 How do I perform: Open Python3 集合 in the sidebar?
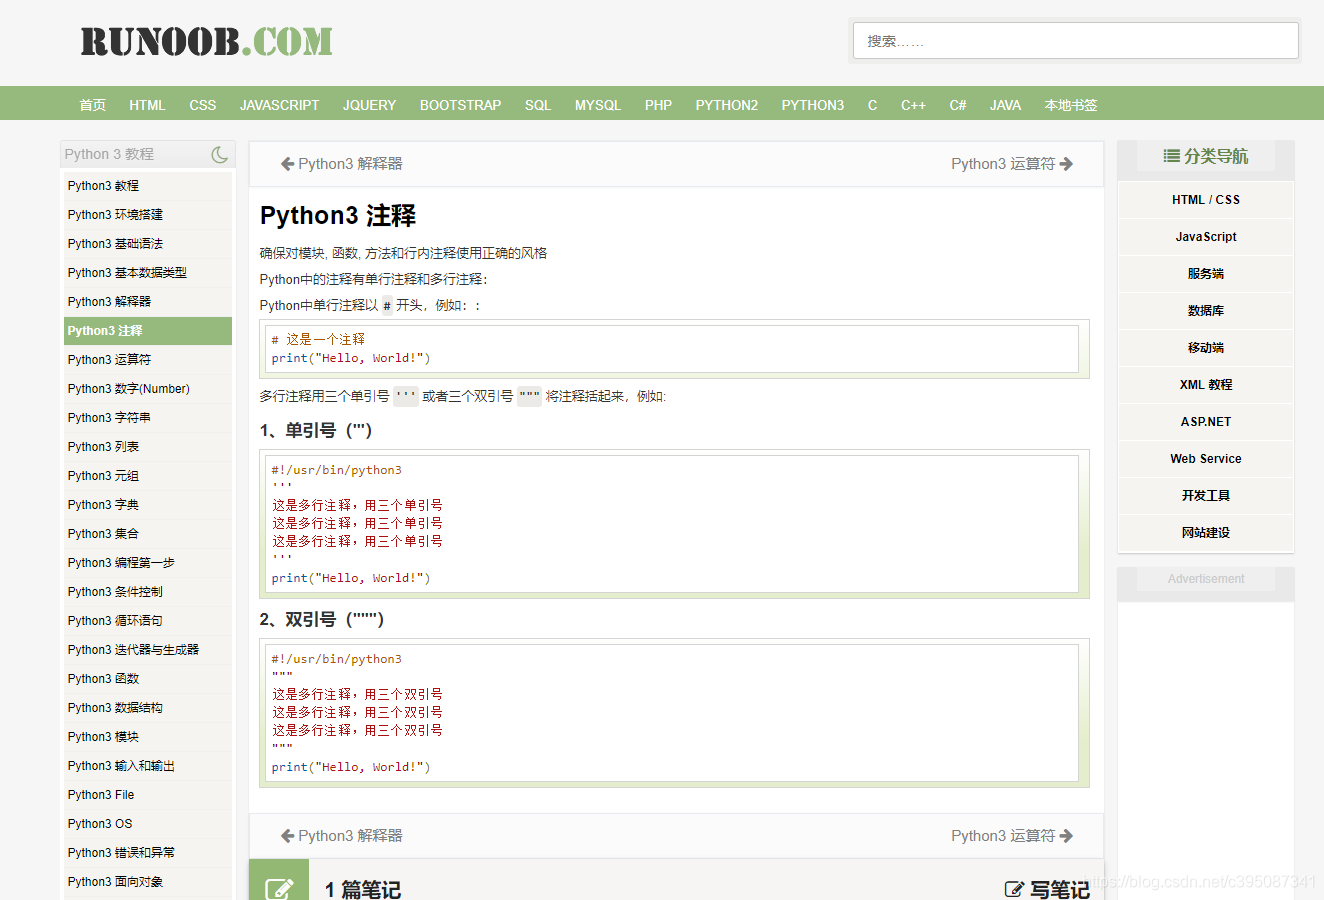click(148, 534)
